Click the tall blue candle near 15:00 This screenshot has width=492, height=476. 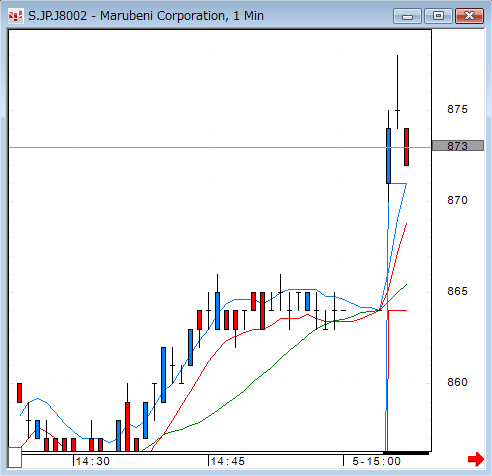[x=388, y=156]
